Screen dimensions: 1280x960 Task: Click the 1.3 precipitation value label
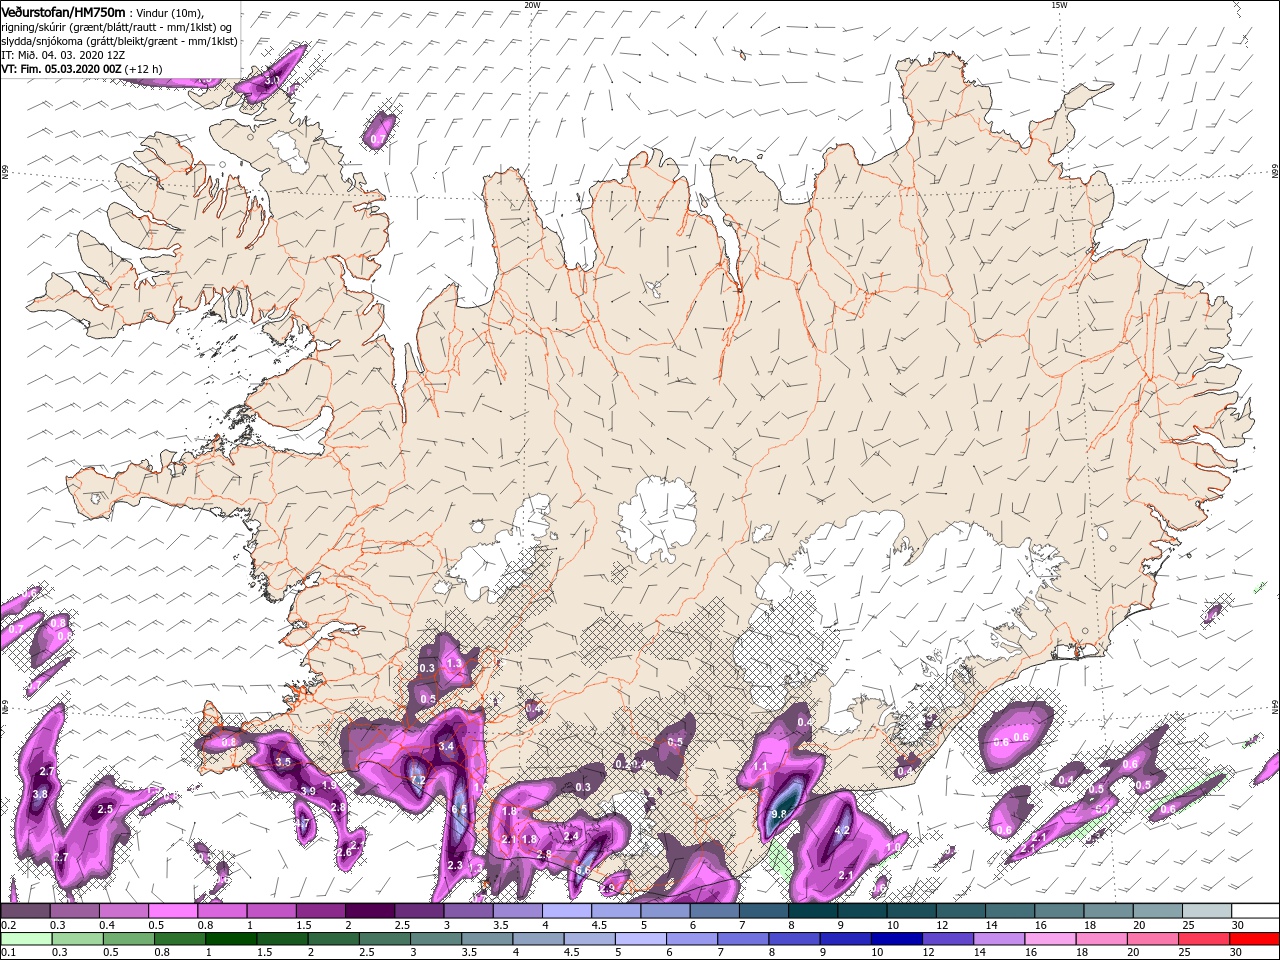tap(454, 664)
